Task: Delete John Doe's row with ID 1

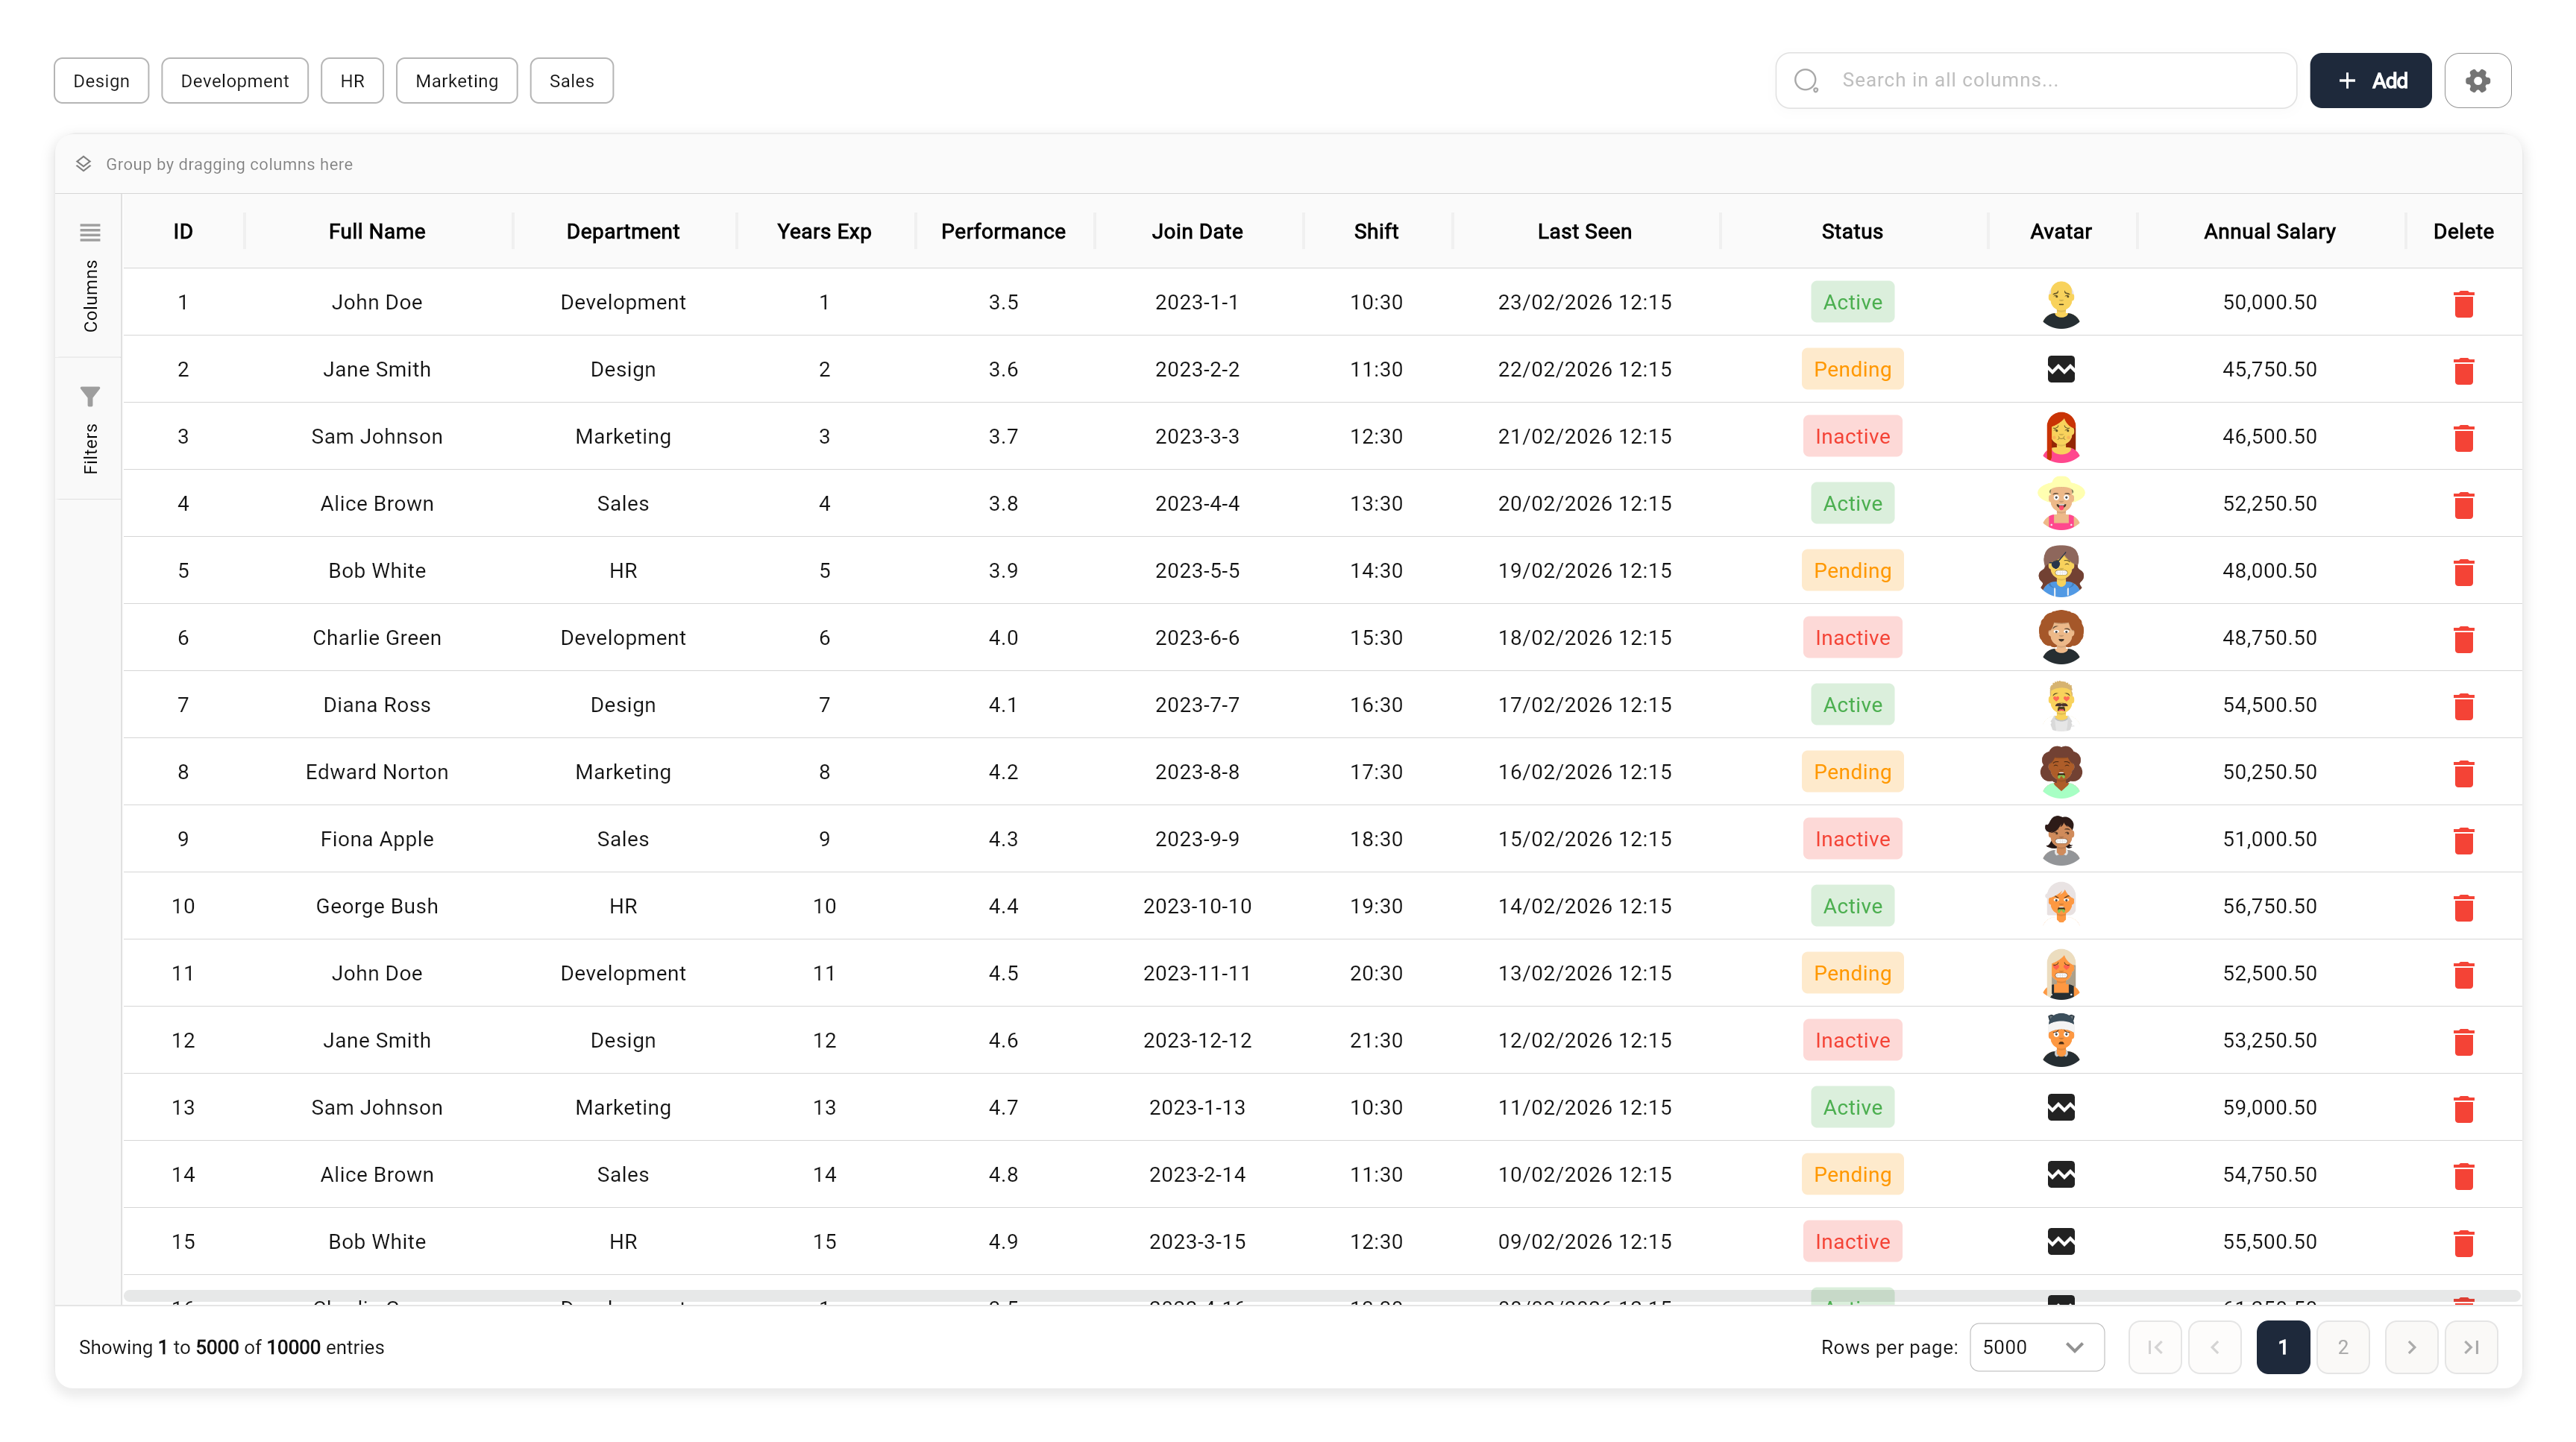Action: pos(2463,303)
